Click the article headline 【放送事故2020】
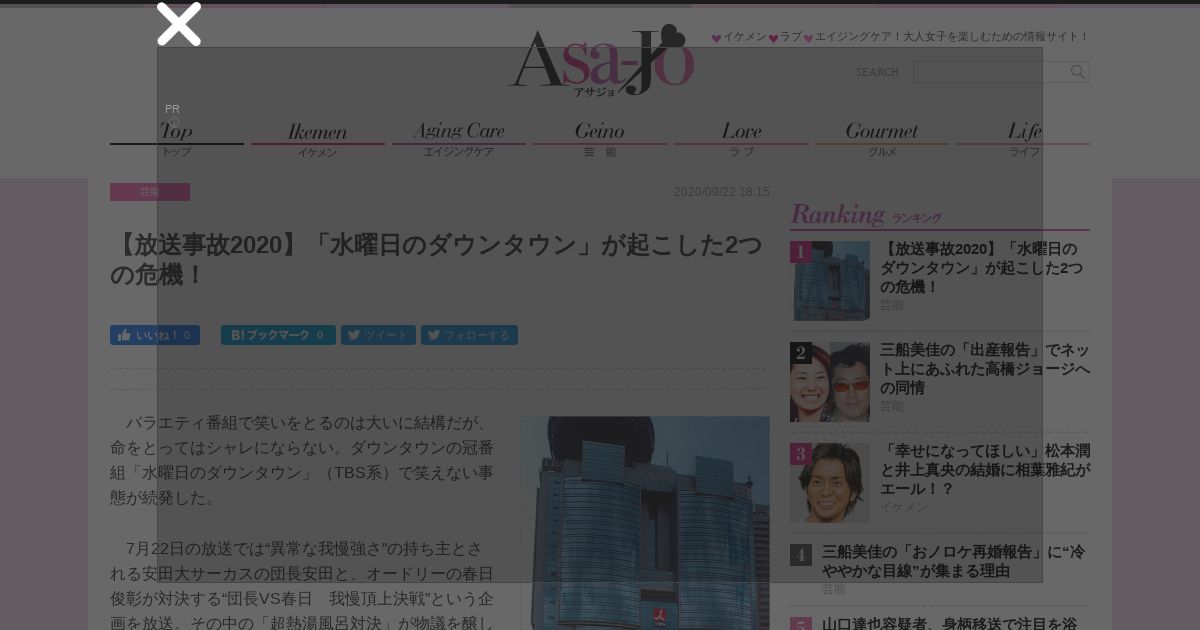The height and width of the screenshot is (630, 1200). (436, 259)
